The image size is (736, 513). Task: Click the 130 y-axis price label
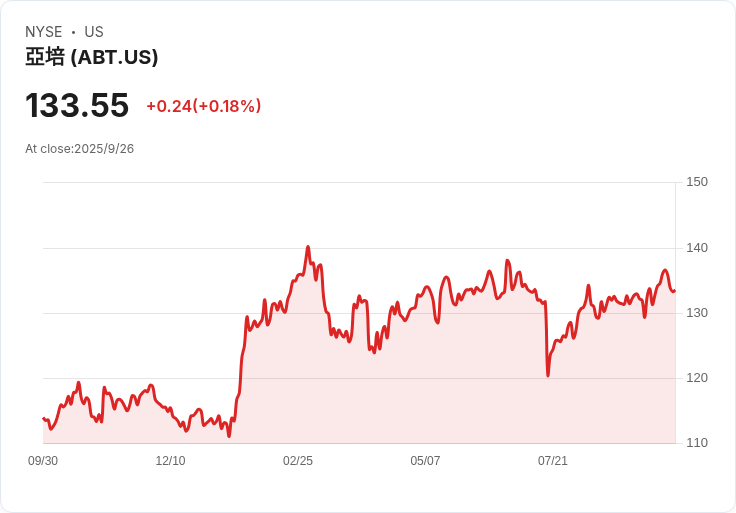pos(697,313)
